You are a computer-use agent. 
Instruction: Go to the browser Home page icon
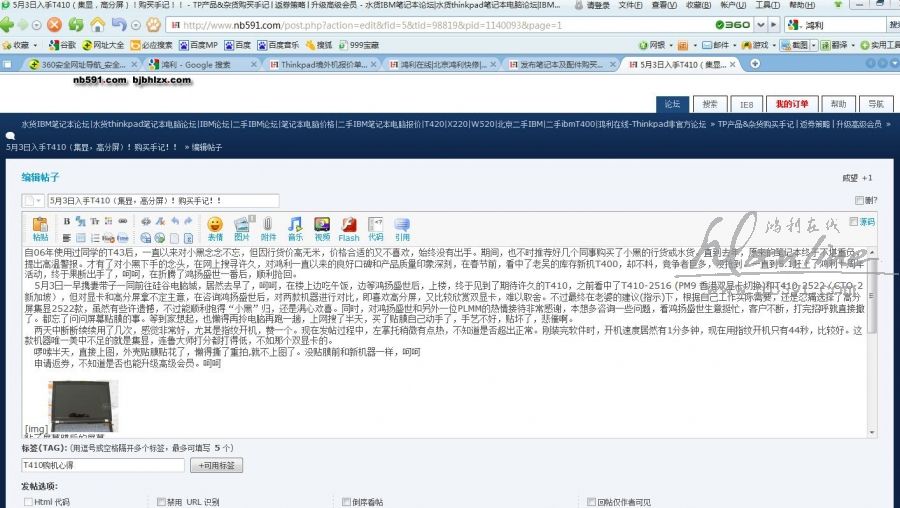(x=98, y=25)
